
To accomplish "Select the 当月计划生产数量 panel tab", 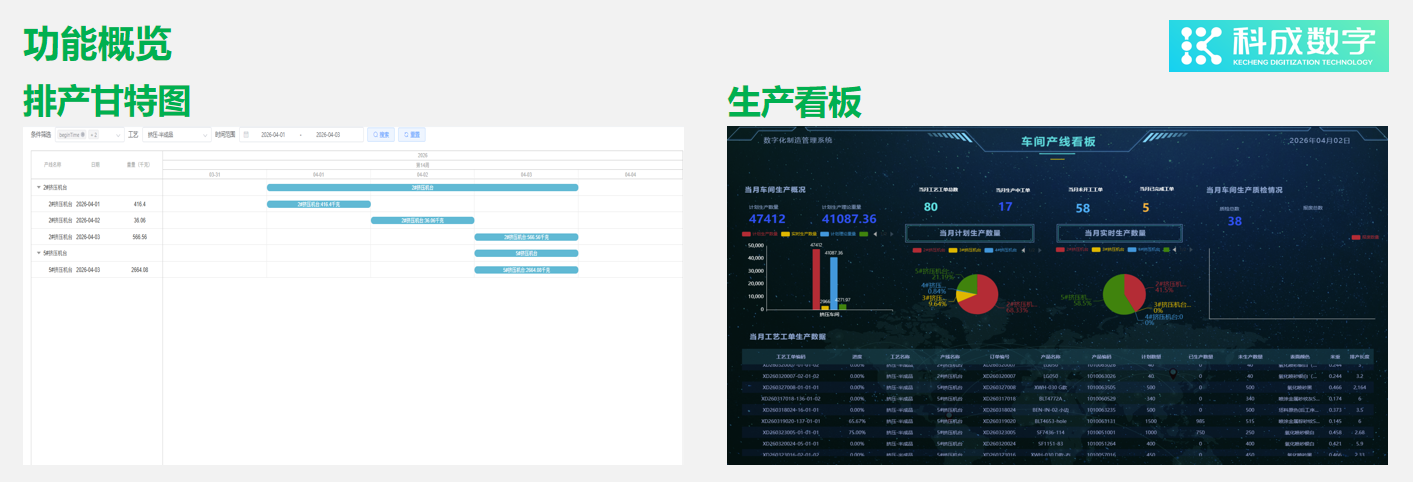I will coord(969,233).
